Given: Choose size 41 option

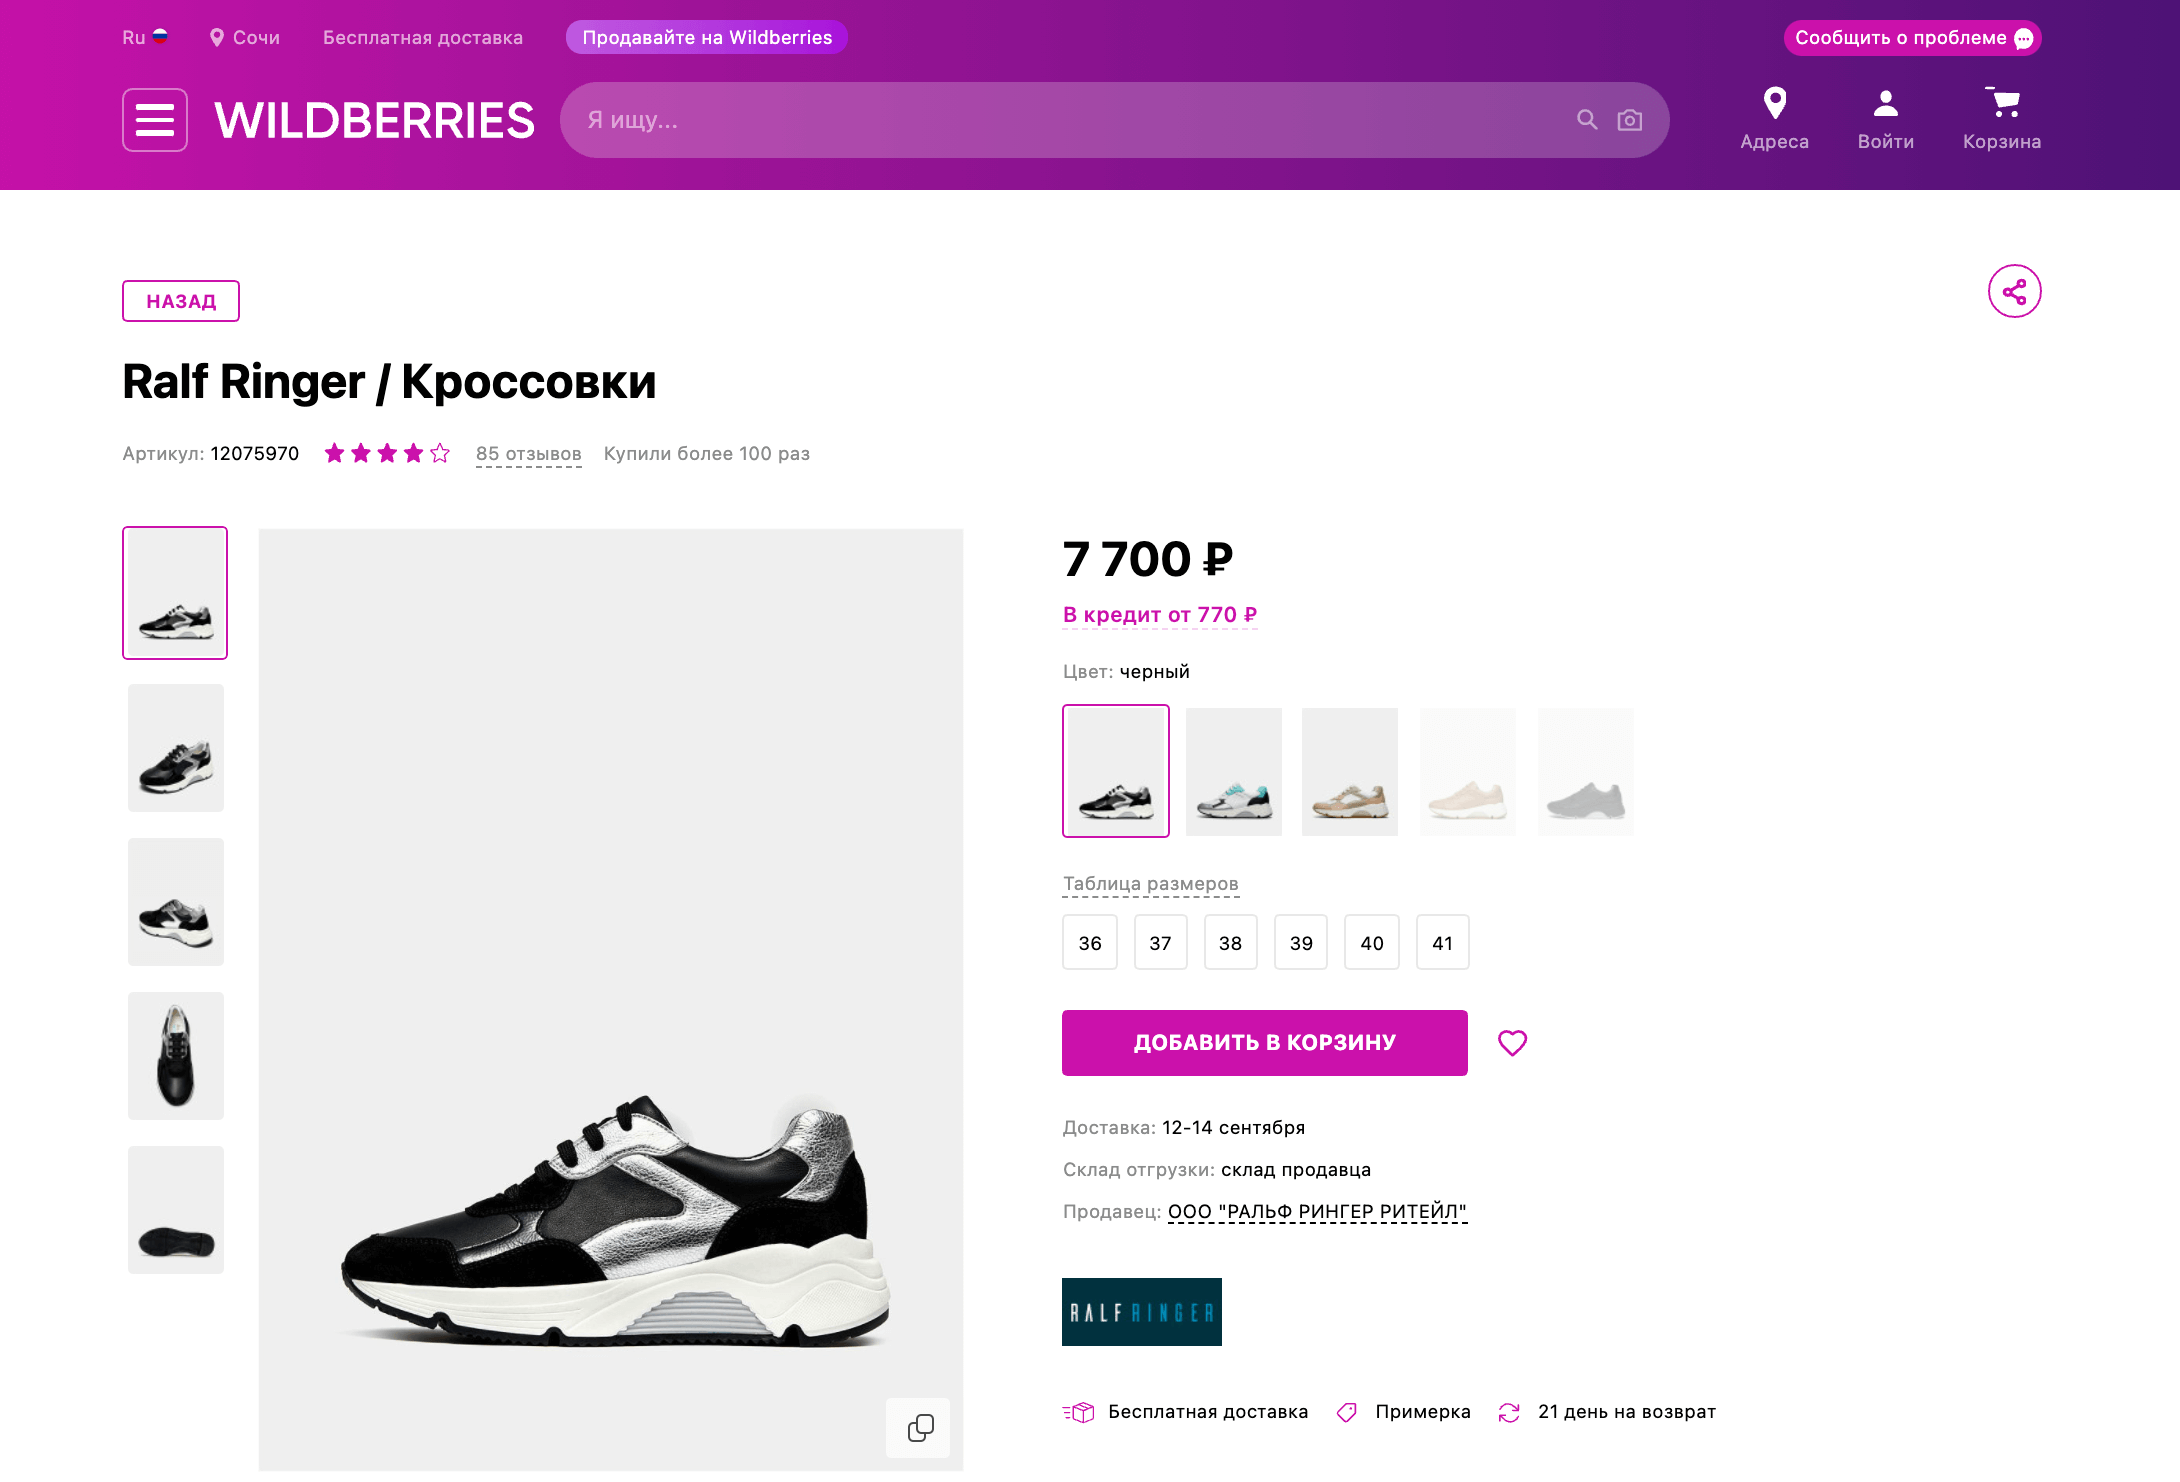Looking at the screenshot, I should [1442, 943].
